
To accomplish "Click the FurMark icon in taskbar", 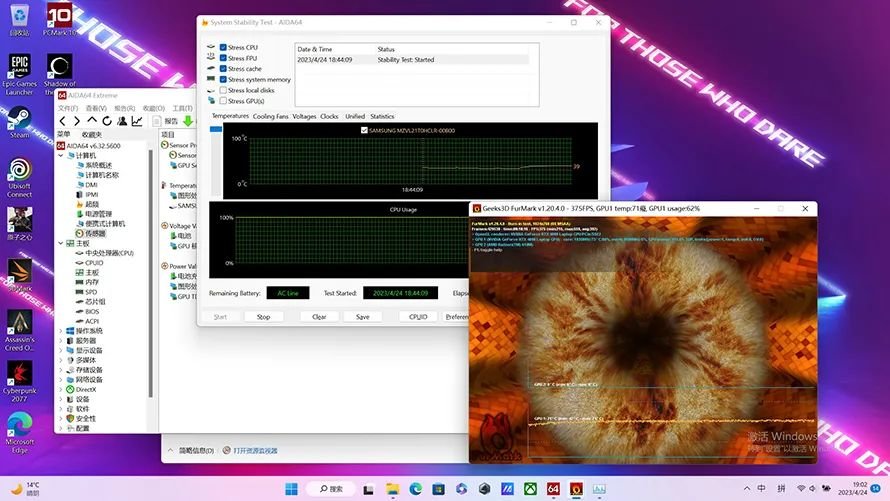I will tap(576, 488).
